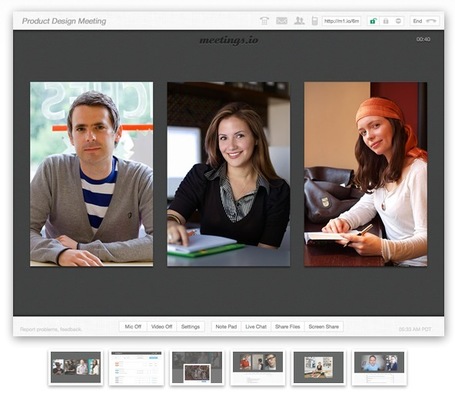The width and height of the screenshot is (455, 400).
Task: Open the participants people icon
Action: pyautogui.click(x=299, y=21)
